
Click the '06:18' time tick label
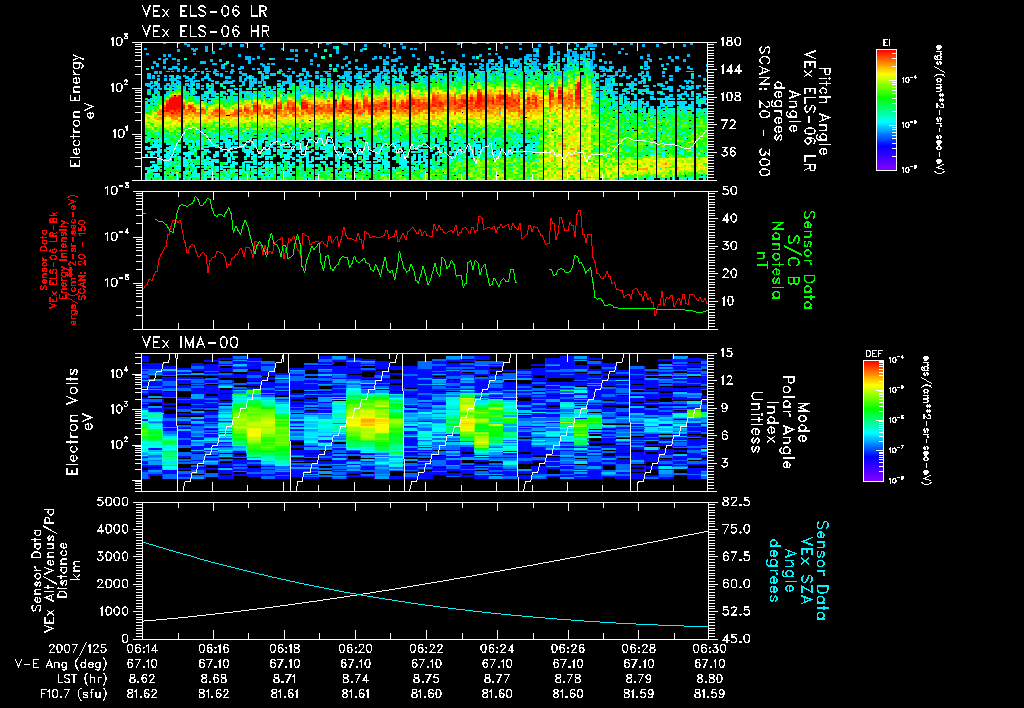[x=284, y=650]
